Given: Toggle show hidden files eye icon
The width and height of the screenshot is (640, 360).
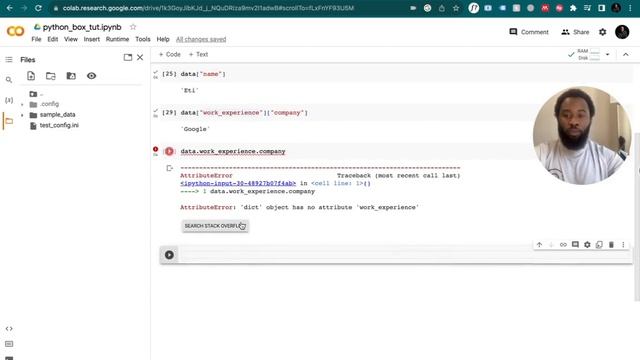Looking at the screenshot, I should pyautogui.click(x=91, y=76).
